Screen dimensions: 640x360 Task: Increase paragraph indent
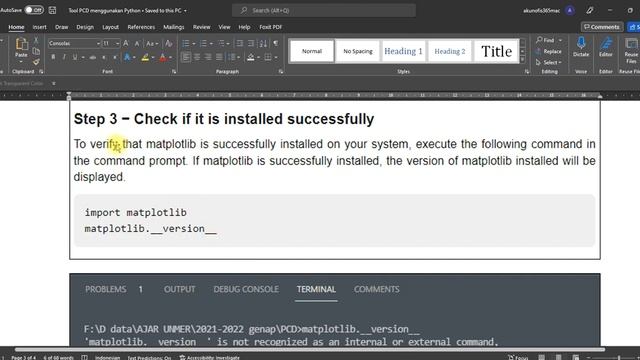click(251, 43)
